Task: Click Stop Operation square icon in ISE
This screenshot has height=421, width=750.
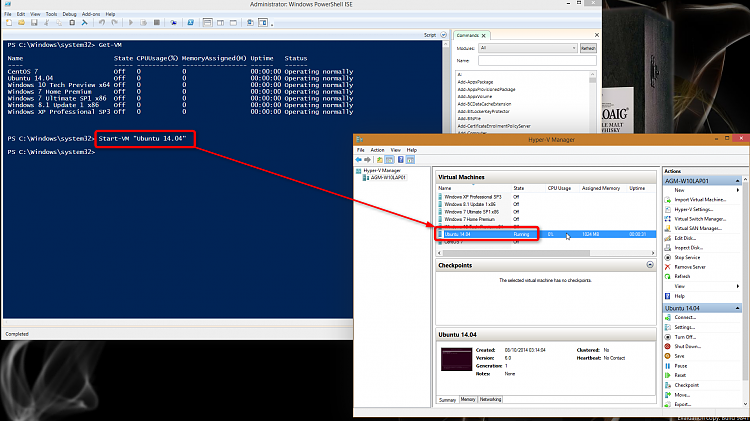Action: tap(156, 22)
